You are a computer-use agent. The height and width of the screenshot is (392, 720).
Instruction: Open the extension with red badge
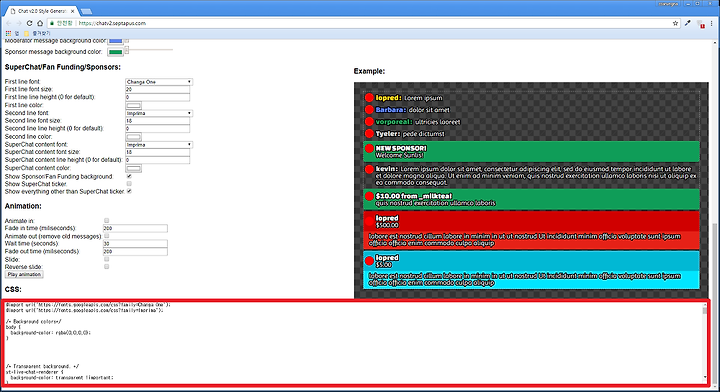coord(701,24)
